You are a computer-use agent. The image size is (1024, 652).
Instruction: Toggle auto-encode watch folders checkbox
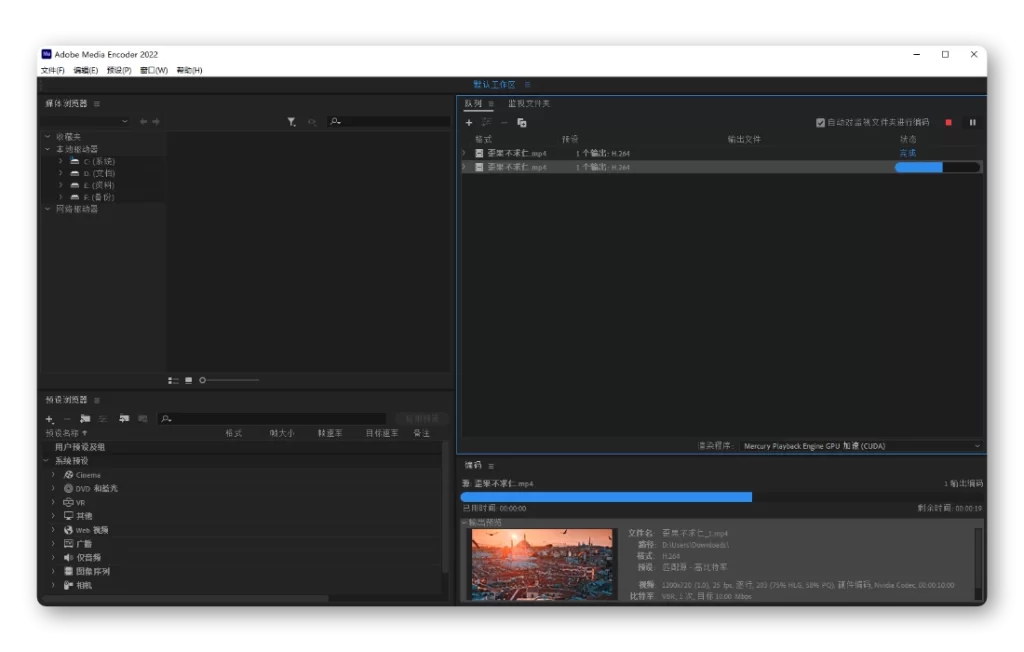point(820,122)
